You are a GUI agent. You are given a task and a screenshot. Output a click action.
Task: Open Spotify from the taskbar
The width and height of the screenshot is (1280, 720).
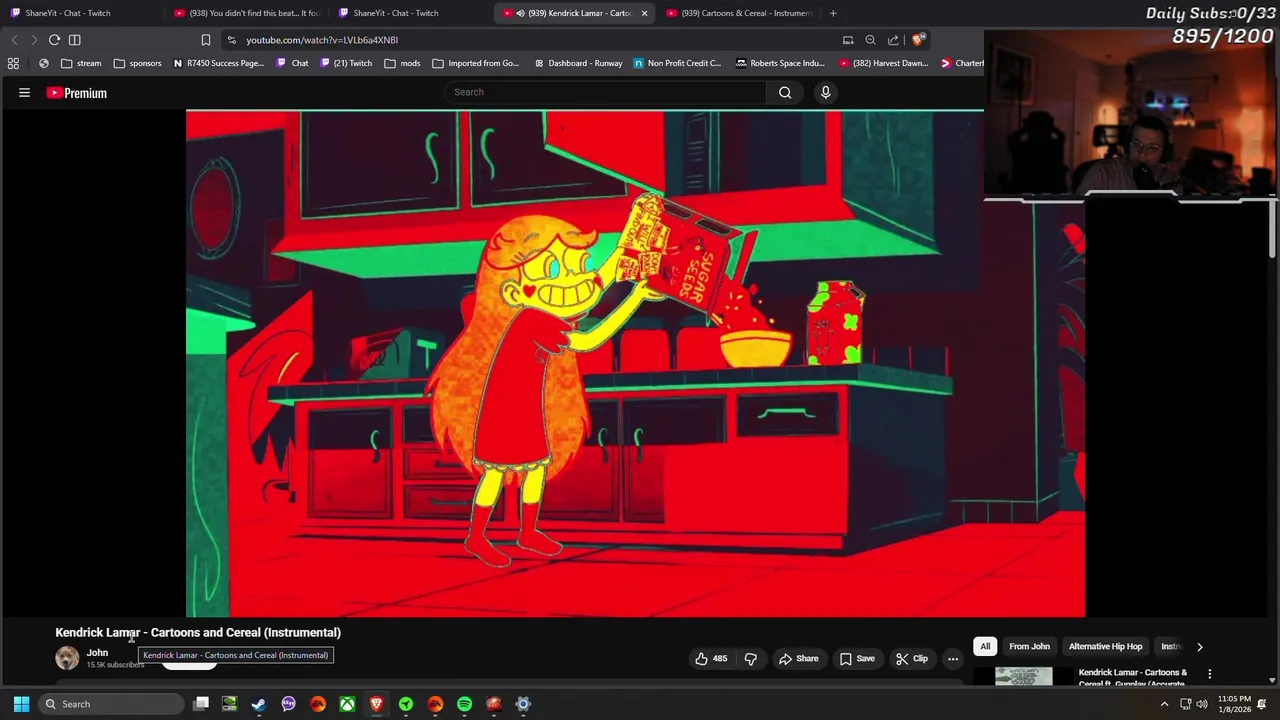pos(464,704)
